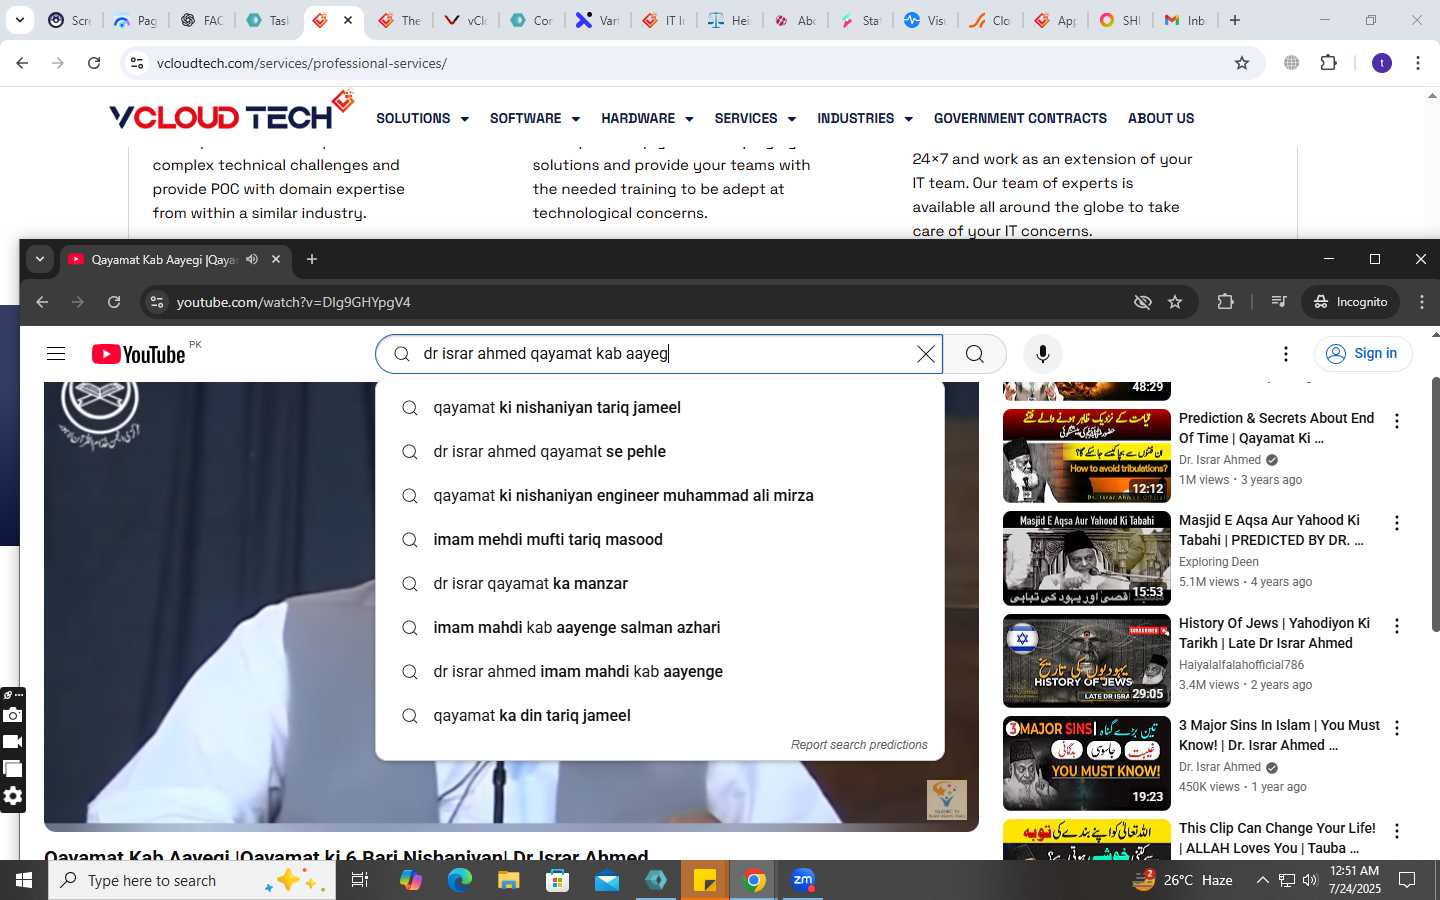
Task: Click the Sign in button
Action: (1362, 354)
